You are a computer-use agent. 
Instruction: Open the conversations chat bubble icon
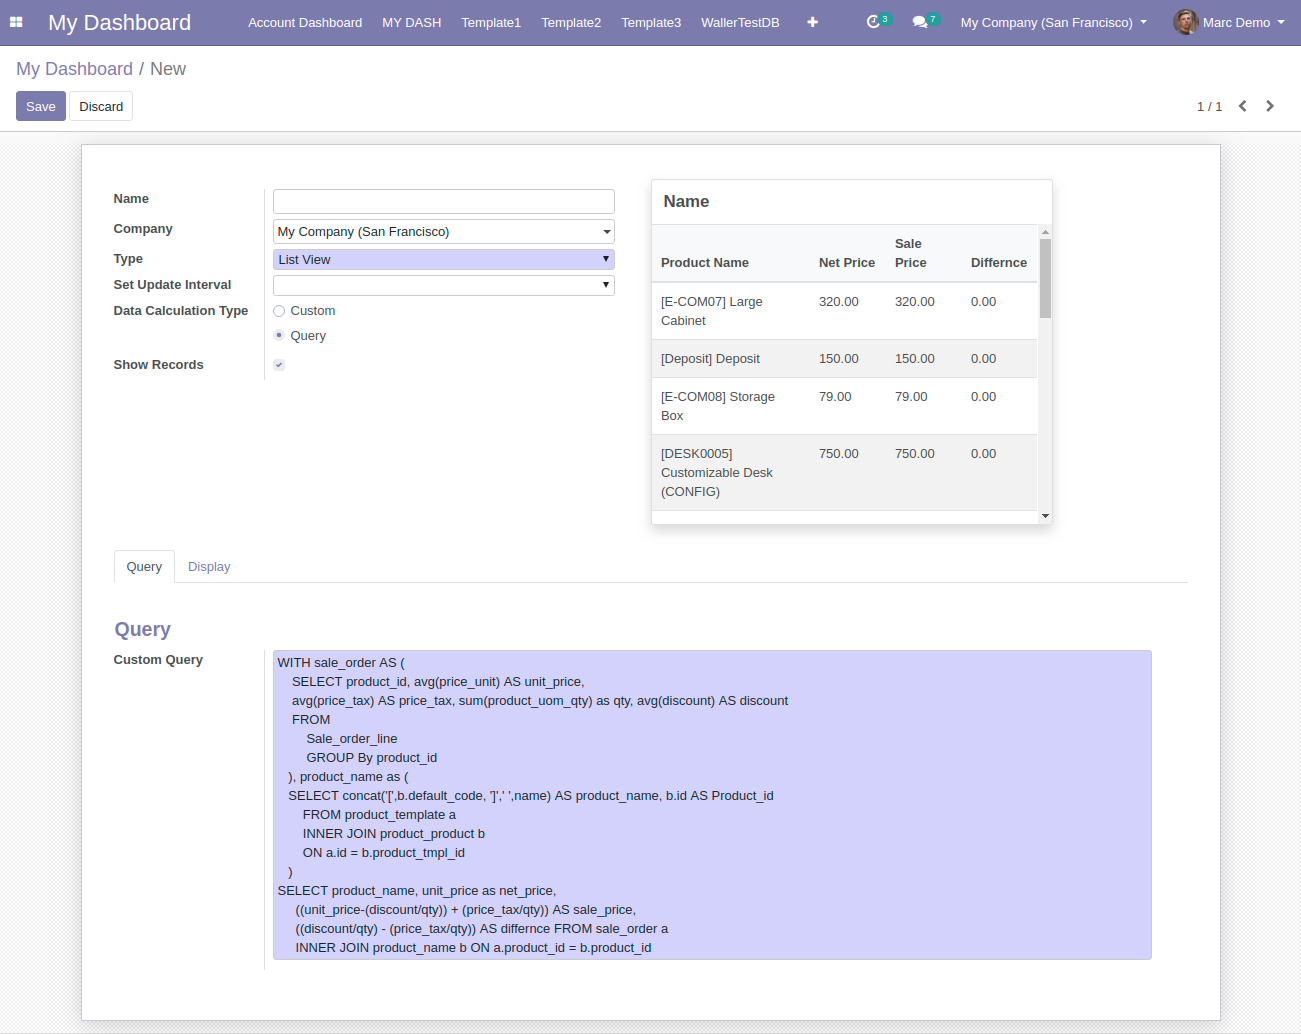coord(920,22)
